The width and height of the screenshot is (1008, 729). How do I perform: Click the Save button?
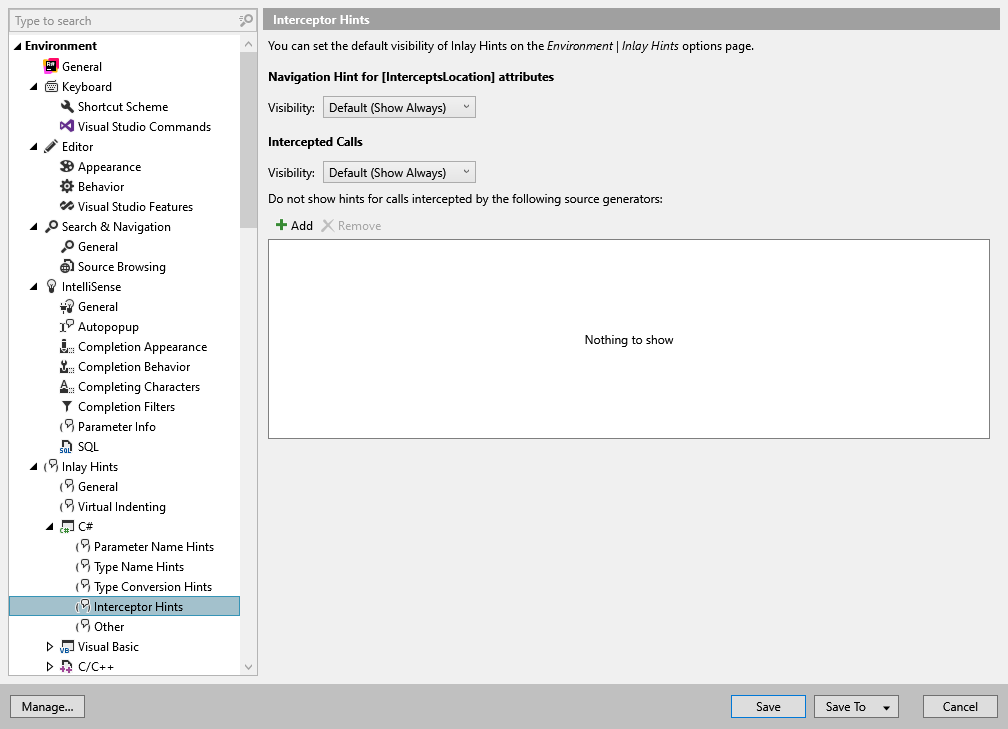click(x=768, y=706)
